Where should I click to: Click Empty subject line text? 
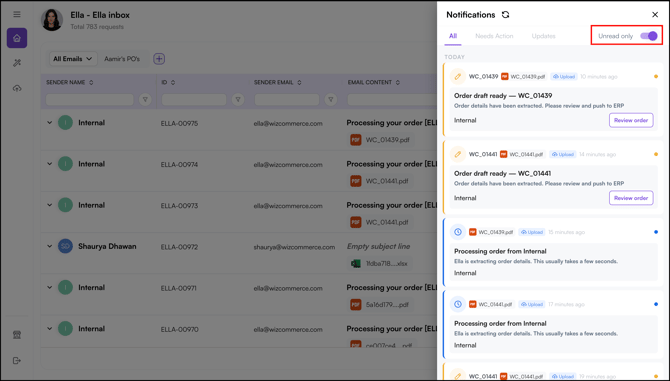click(378, 246)
